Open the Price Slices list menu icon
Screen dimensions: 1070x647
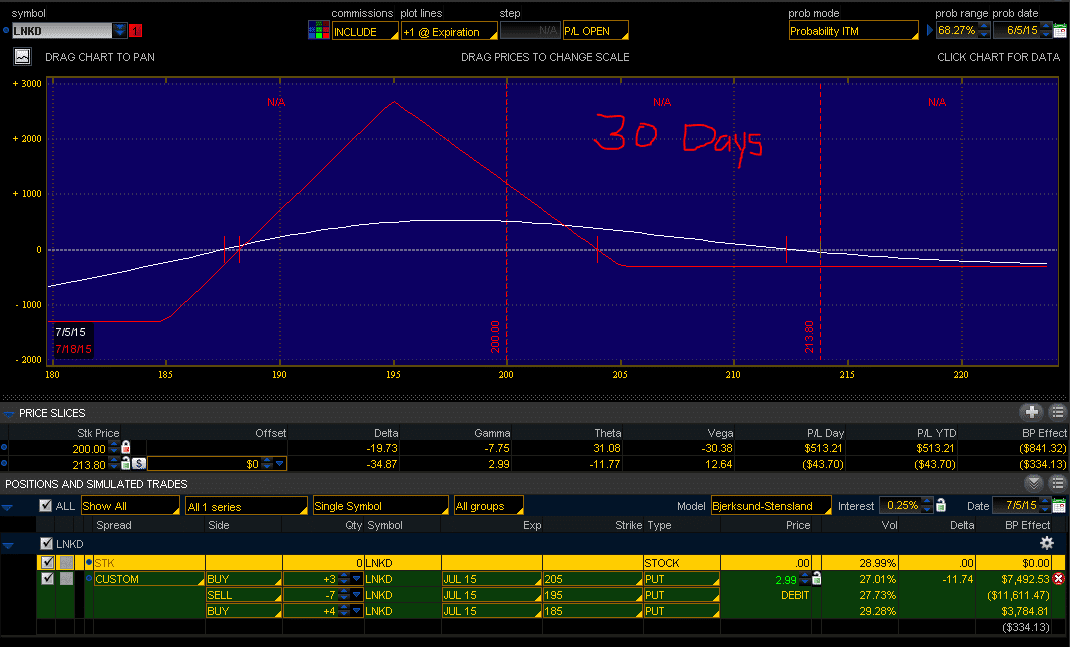[1058, 412]
